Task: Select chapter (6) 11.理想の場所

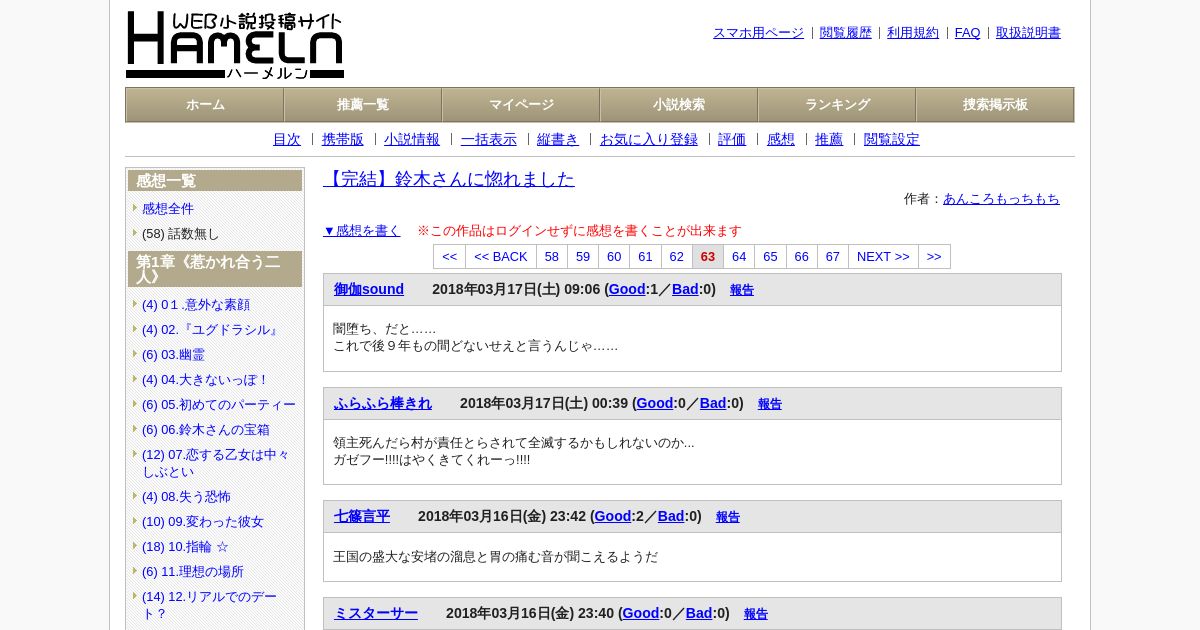Action: pos(193,572)
